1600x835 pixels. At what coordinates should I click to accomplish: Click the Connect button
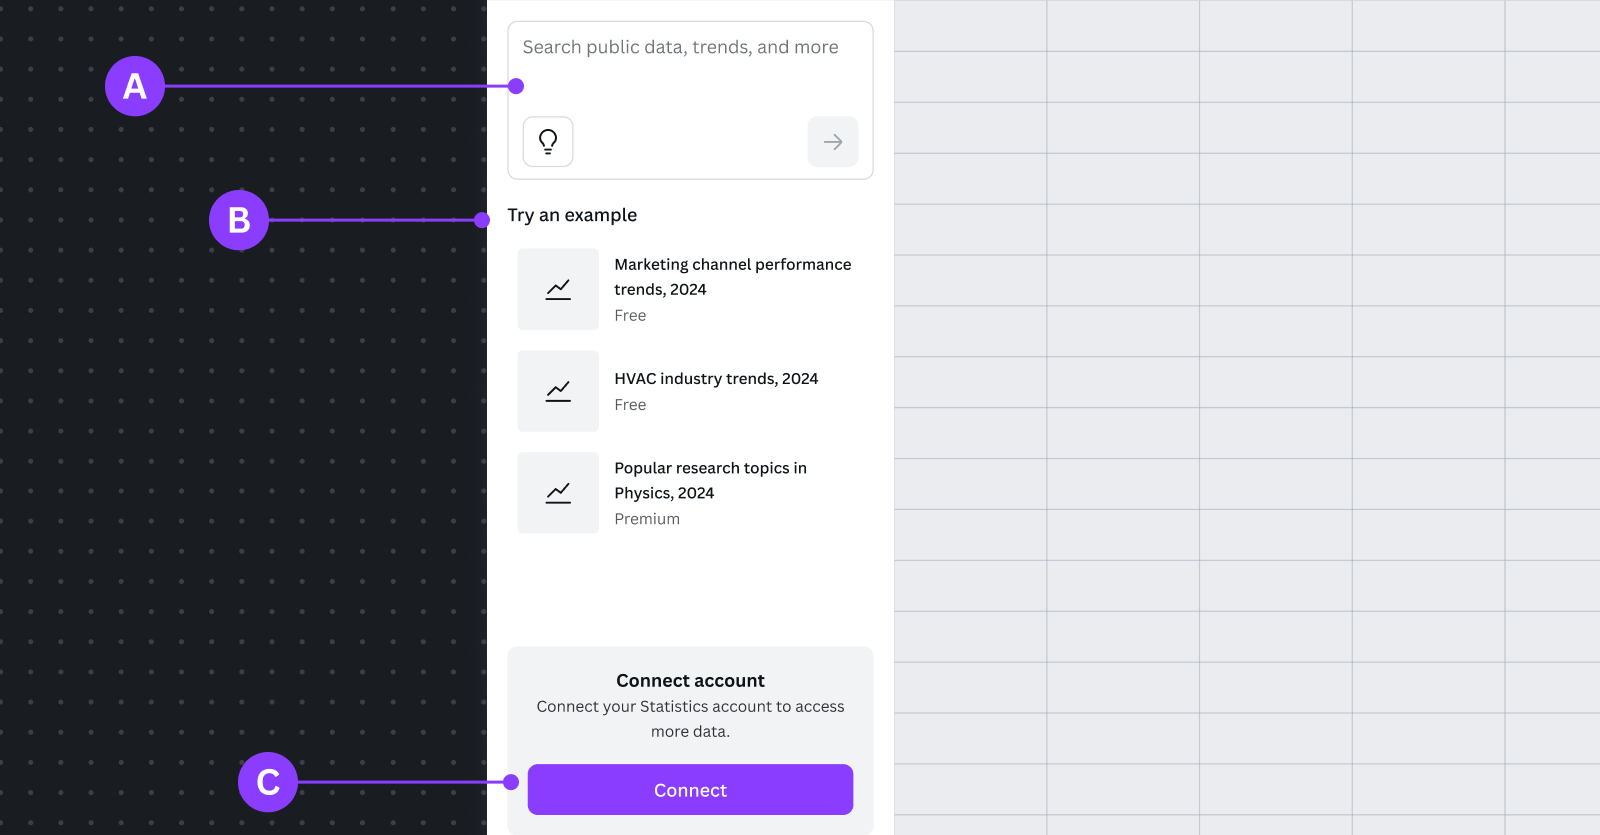690,790
